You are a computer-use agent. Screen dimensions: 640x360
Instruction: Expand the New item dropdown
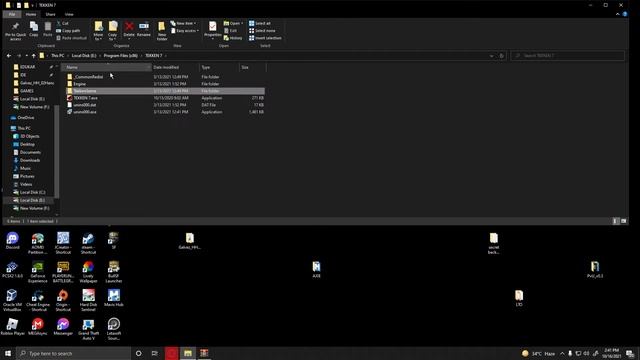(x=183, y=23)
